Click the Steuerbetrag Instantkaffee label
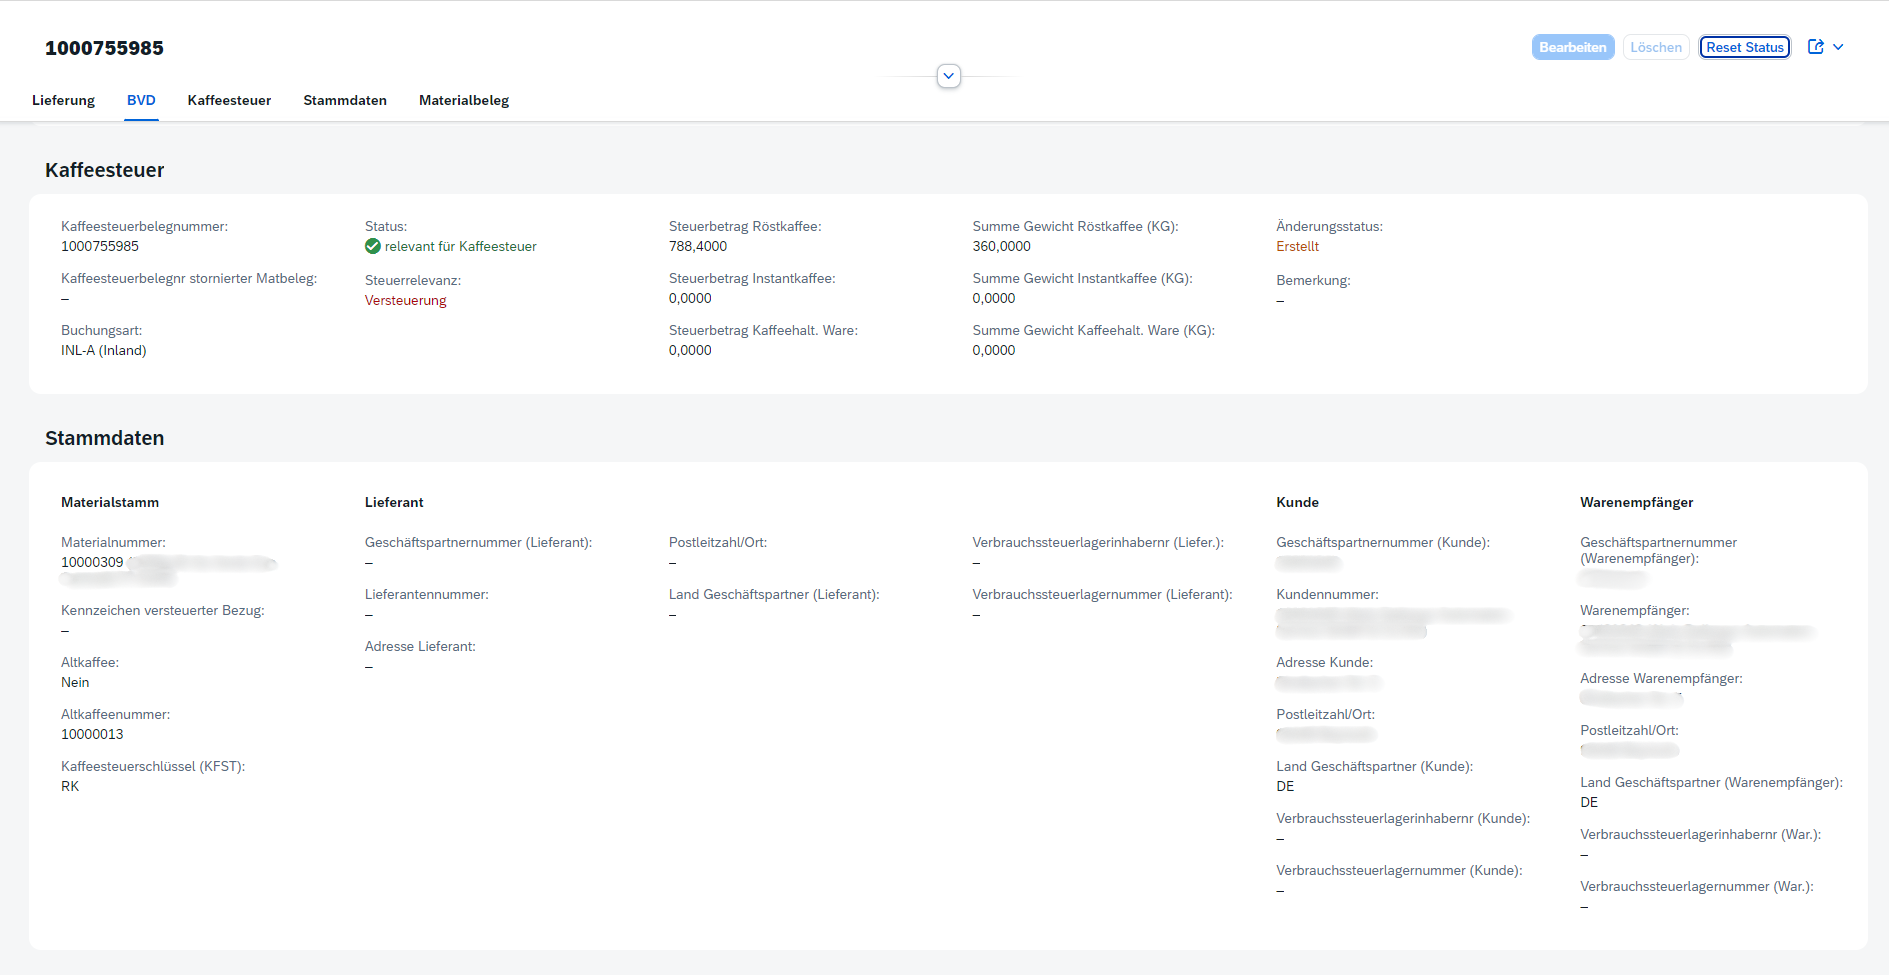This screenshot has width=1889, height=975. 752,278
